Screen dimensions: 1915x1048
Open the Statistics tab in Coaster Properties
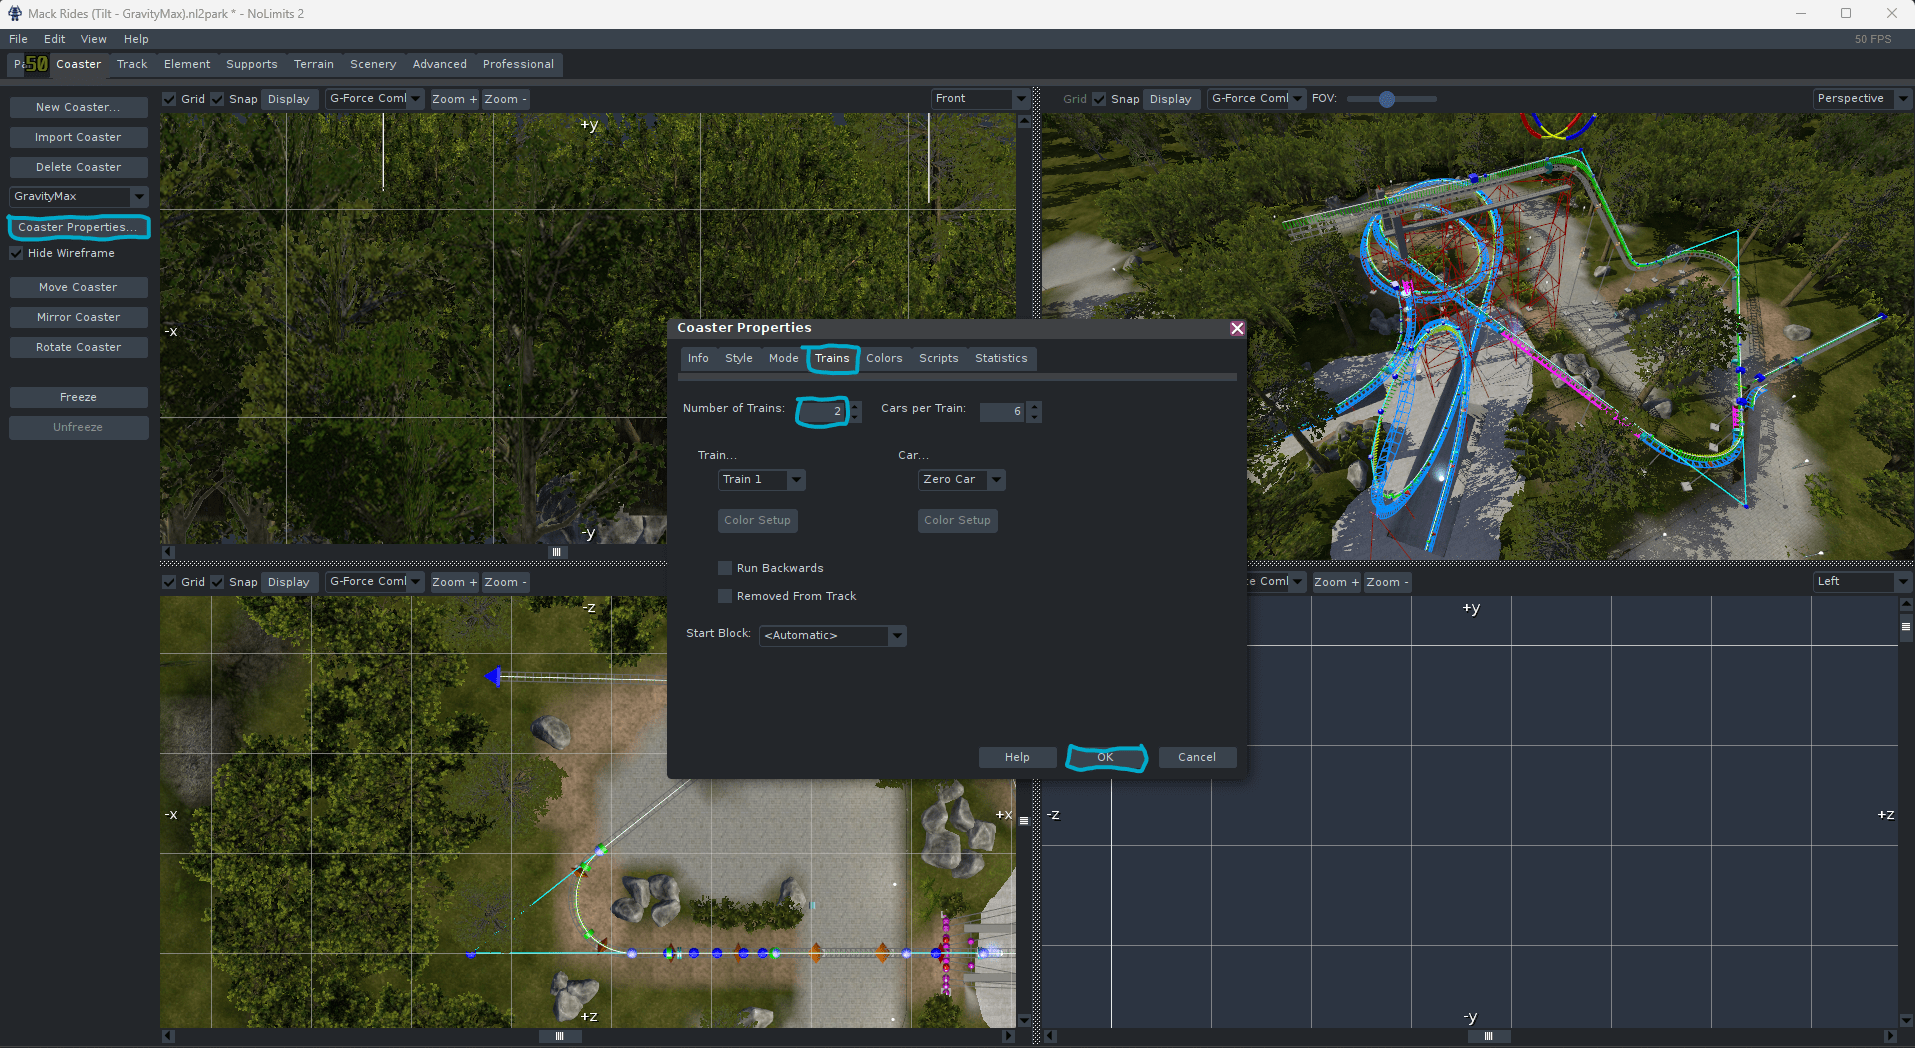pyautogui.click(x=1001, y=358)
